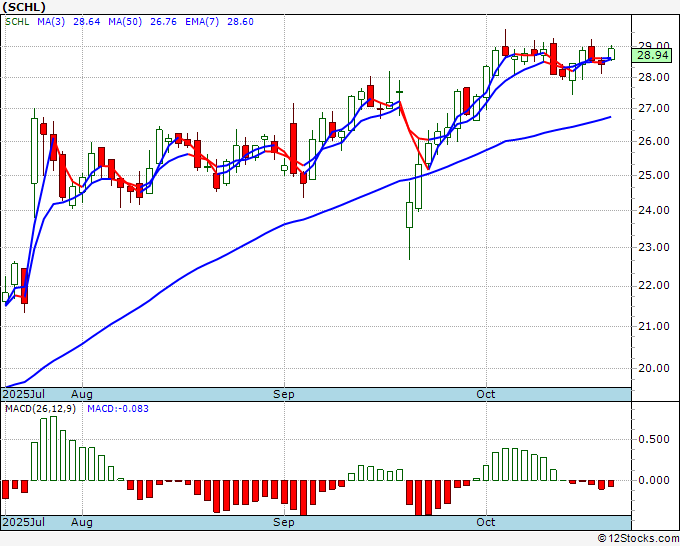Screen dimensions: 680x546
Task: Click the Aug label on price chart axis
Action: (82, 394)
